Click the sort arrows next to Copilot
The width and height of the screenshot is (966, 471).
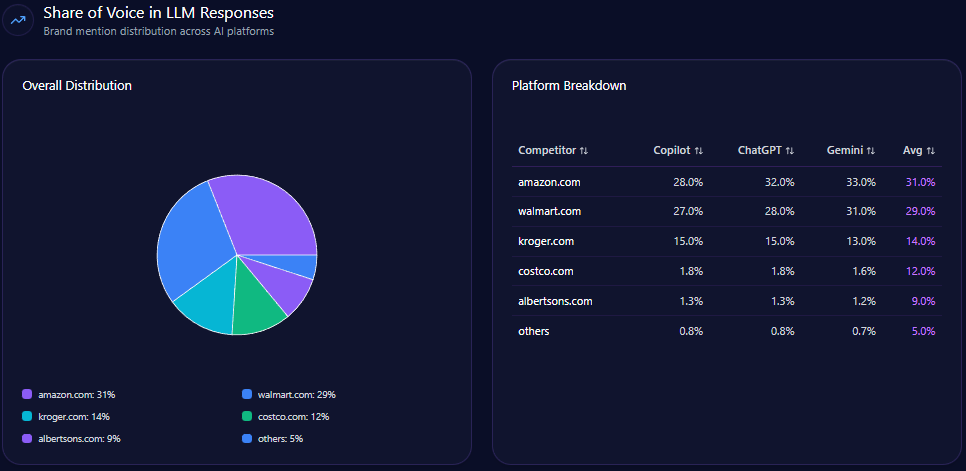pyautogui.click(x=699, y=151)
